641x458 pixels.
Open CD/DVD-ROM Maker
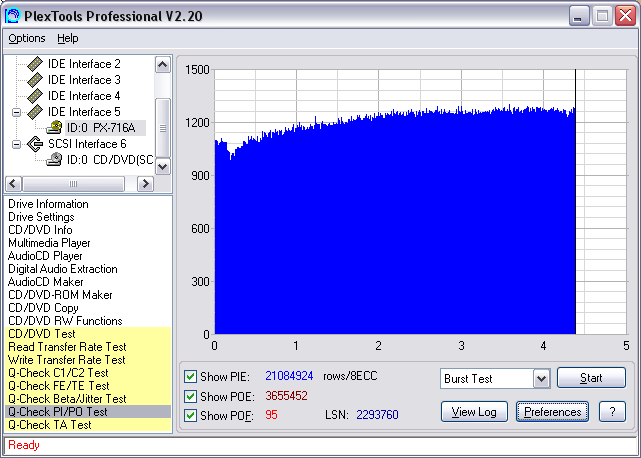(x=60, y=295)
